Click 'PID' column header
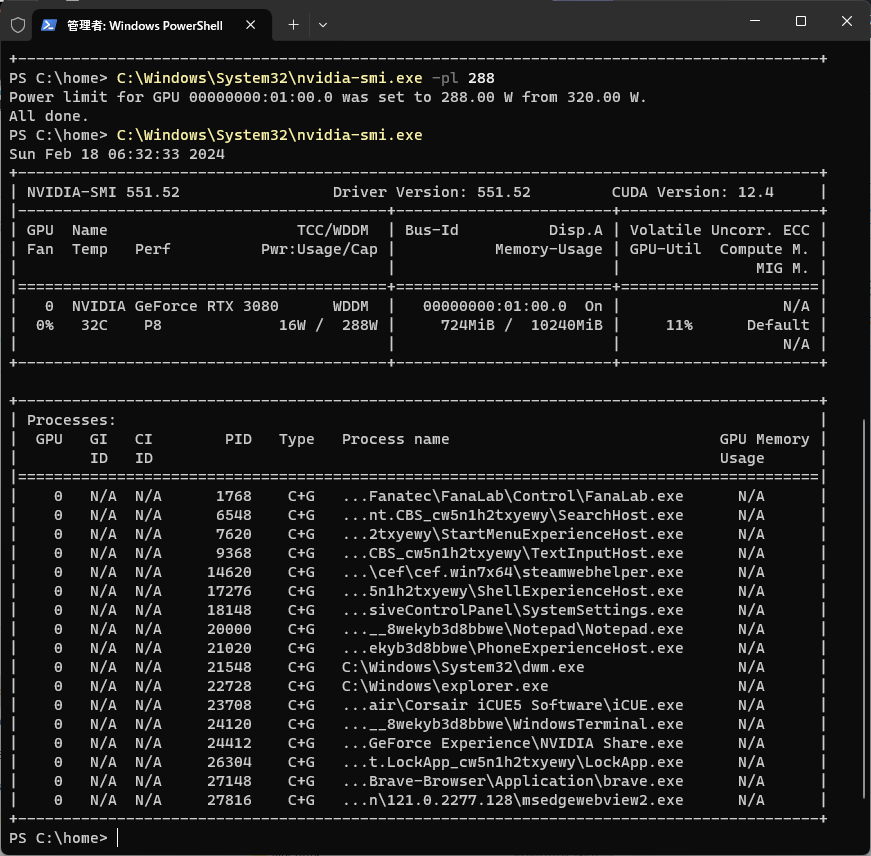Image resolution: width=871 pixels, height=856 pixels. [238, 439]
